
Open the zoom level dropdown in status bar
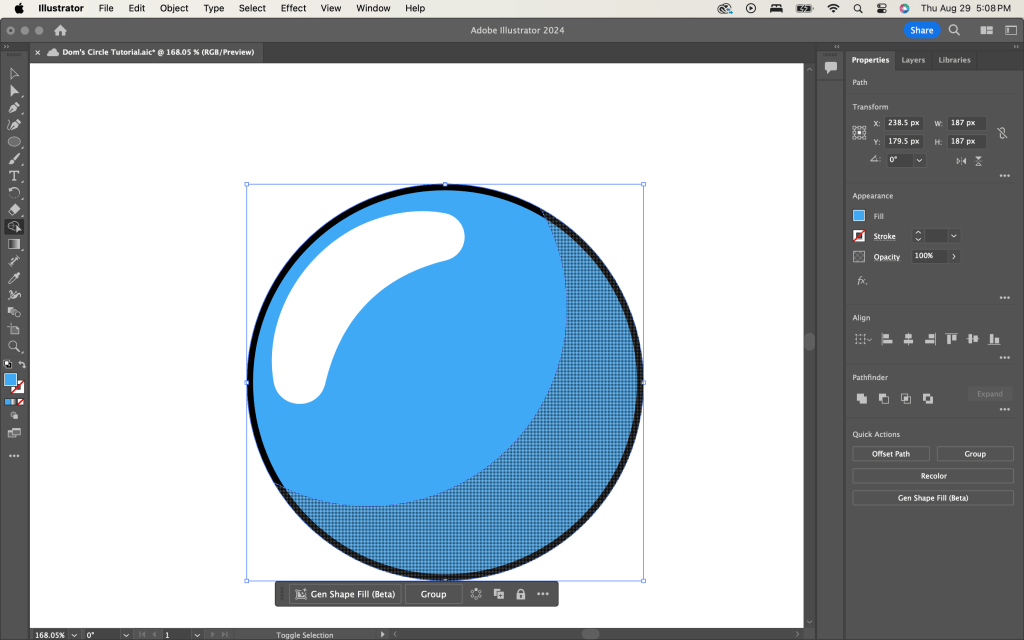point(74,634)
